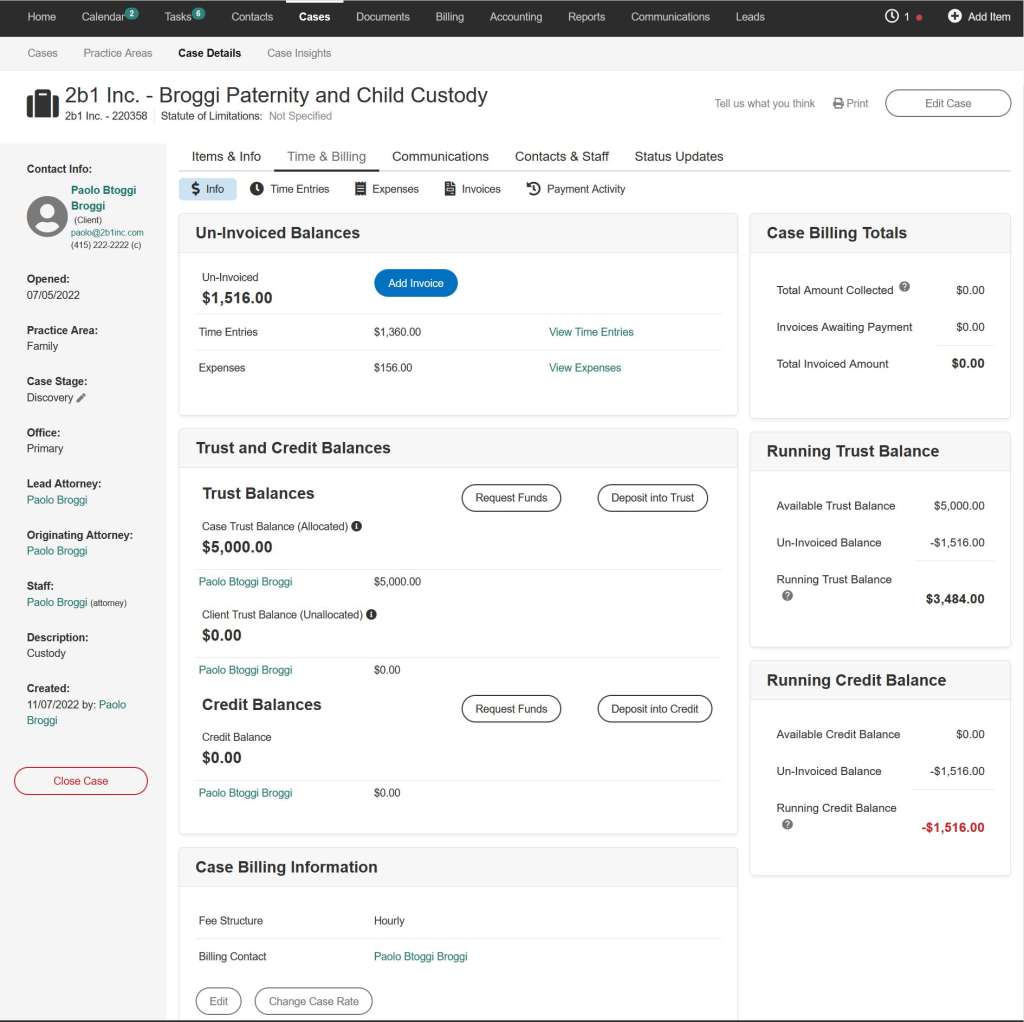
Task: Go to Case Insights
Action: pyautogui.click(x=298, y=53)
